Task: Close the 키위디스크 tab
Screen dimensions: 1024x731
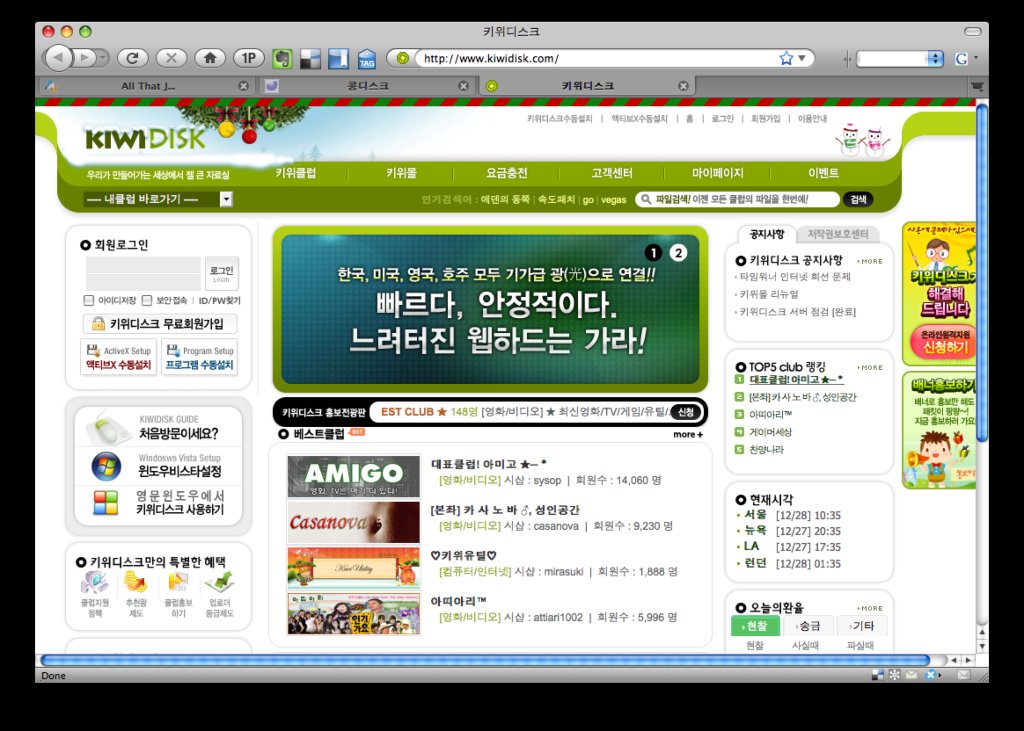Action: tap(683, 86)
